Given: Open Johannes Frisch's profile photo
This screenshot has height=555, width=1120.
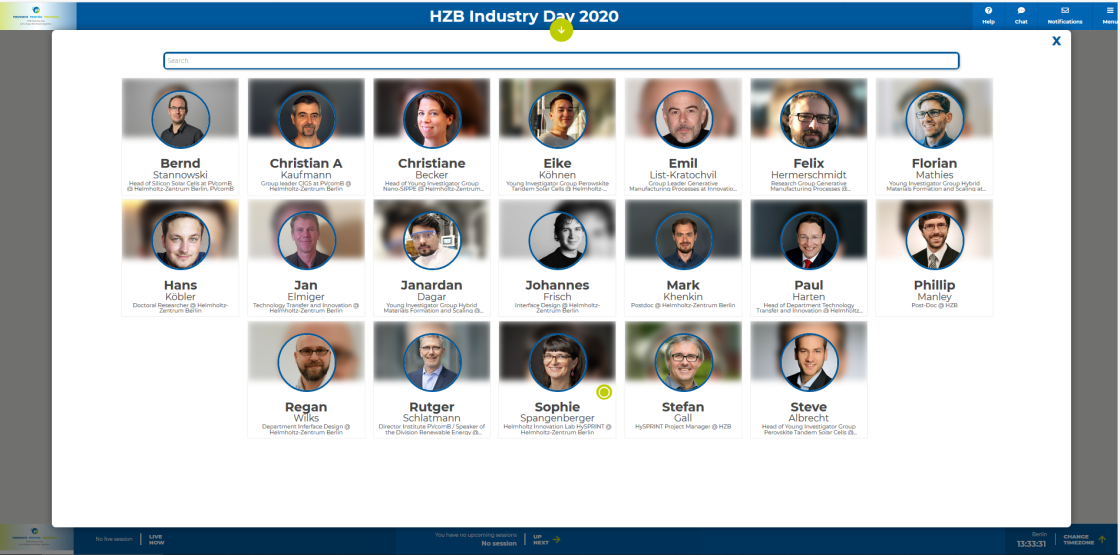Looking at the screenshot, I should [558, 241].
